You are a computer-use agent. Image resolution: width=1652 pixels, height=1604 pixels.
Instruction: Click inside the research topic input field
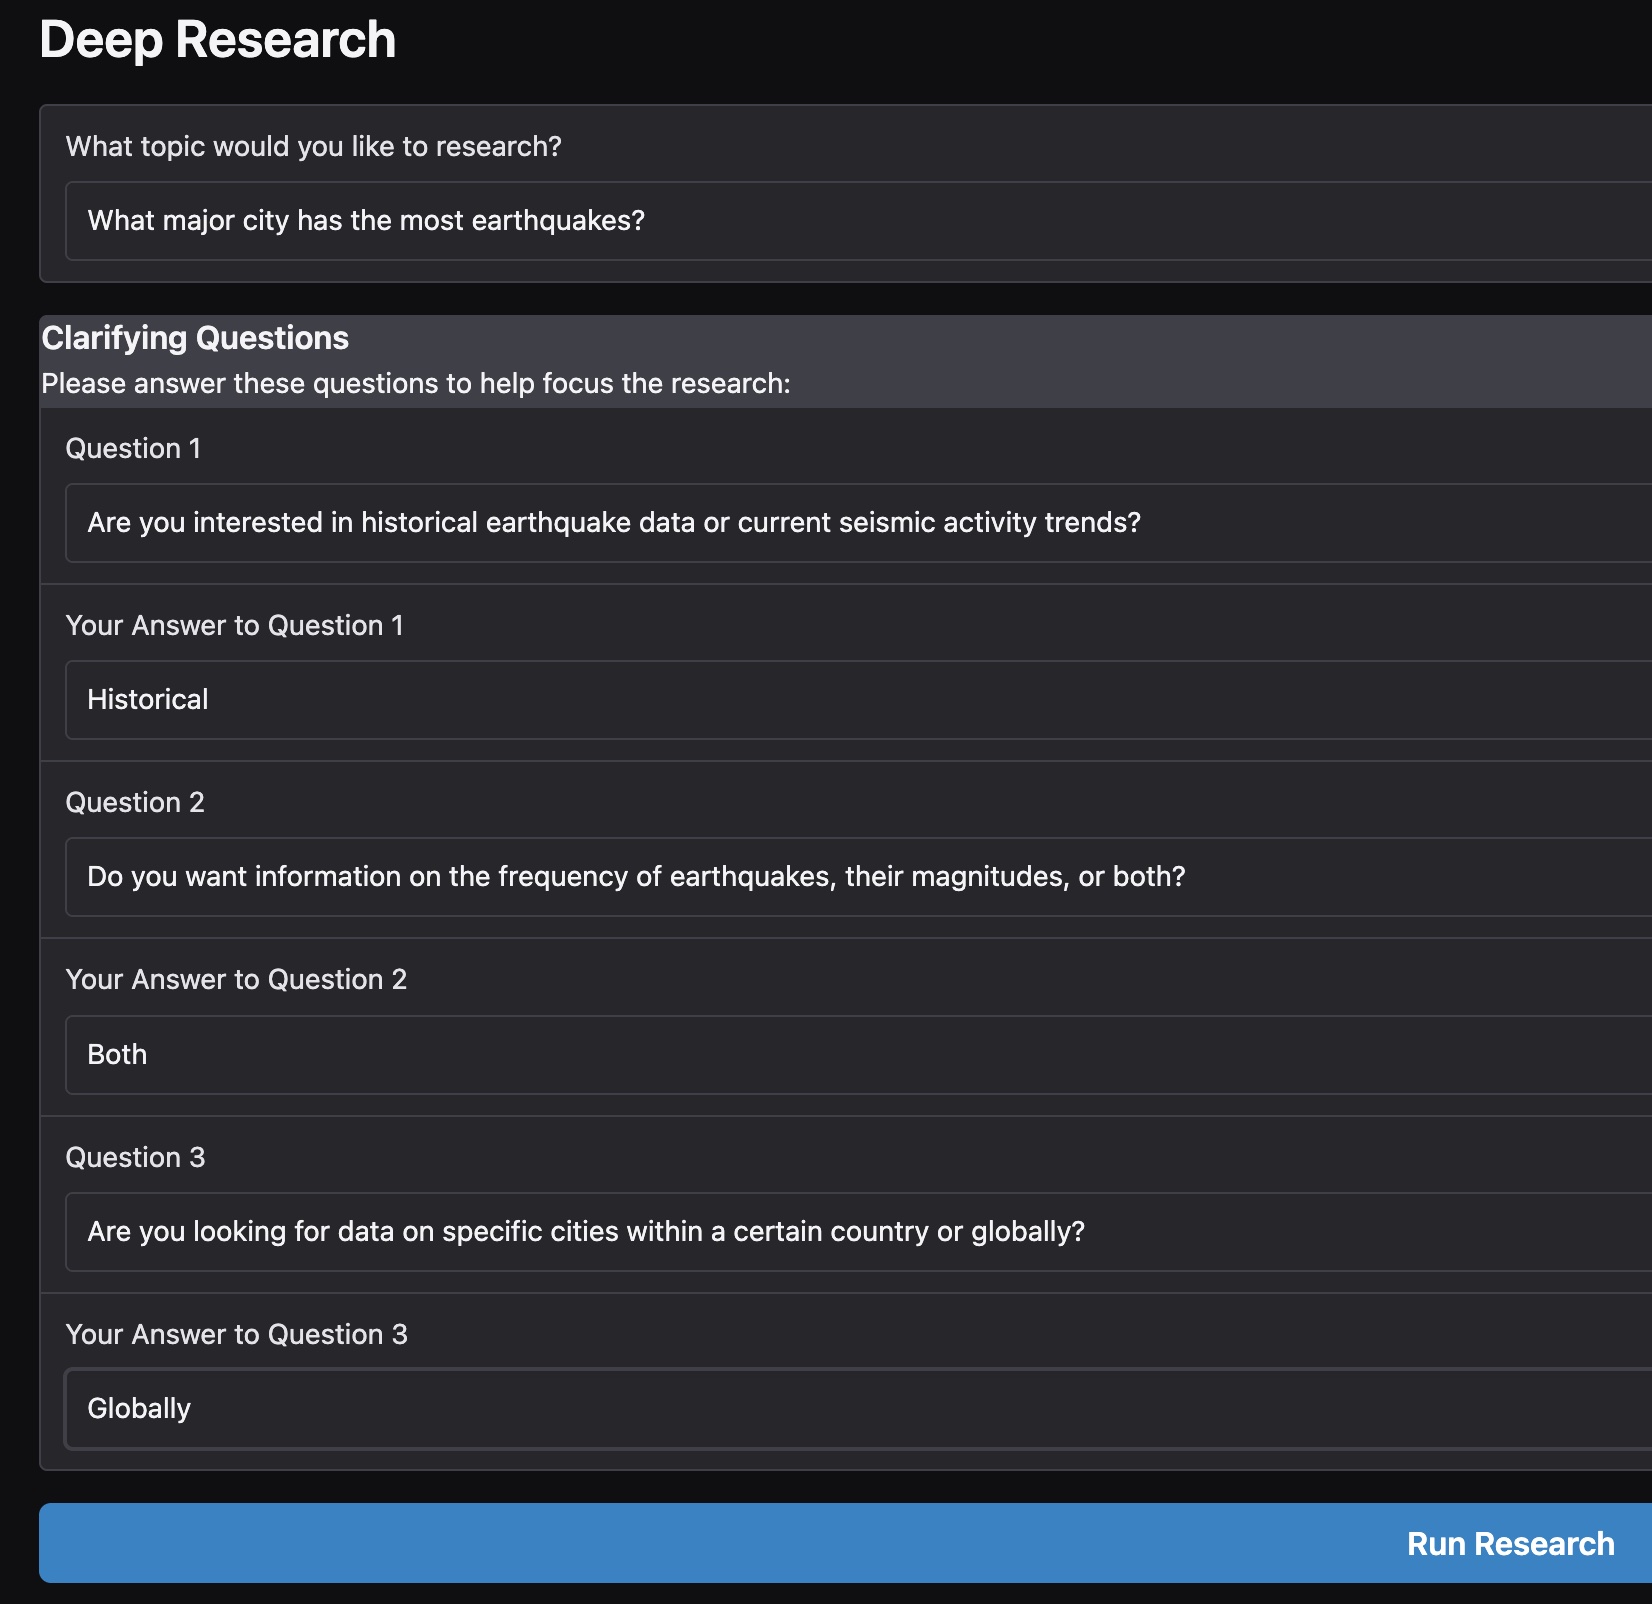pyautogui.click(x=700, y=220)
